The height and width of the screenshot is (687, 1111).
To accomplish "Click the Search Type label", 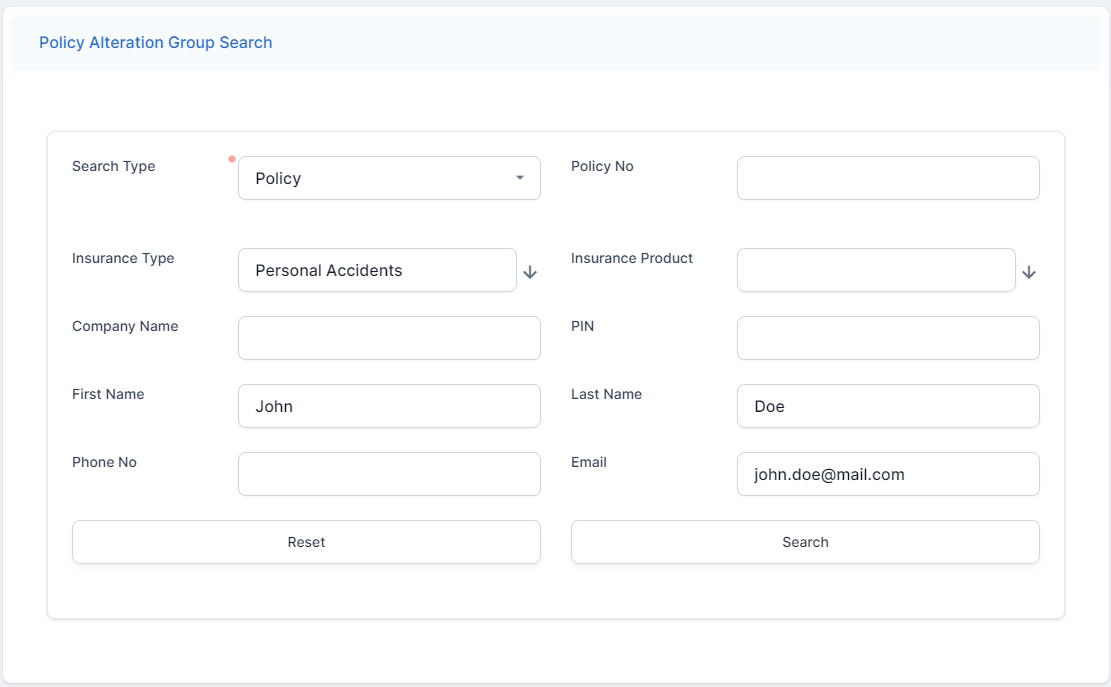I will (113, 166).
